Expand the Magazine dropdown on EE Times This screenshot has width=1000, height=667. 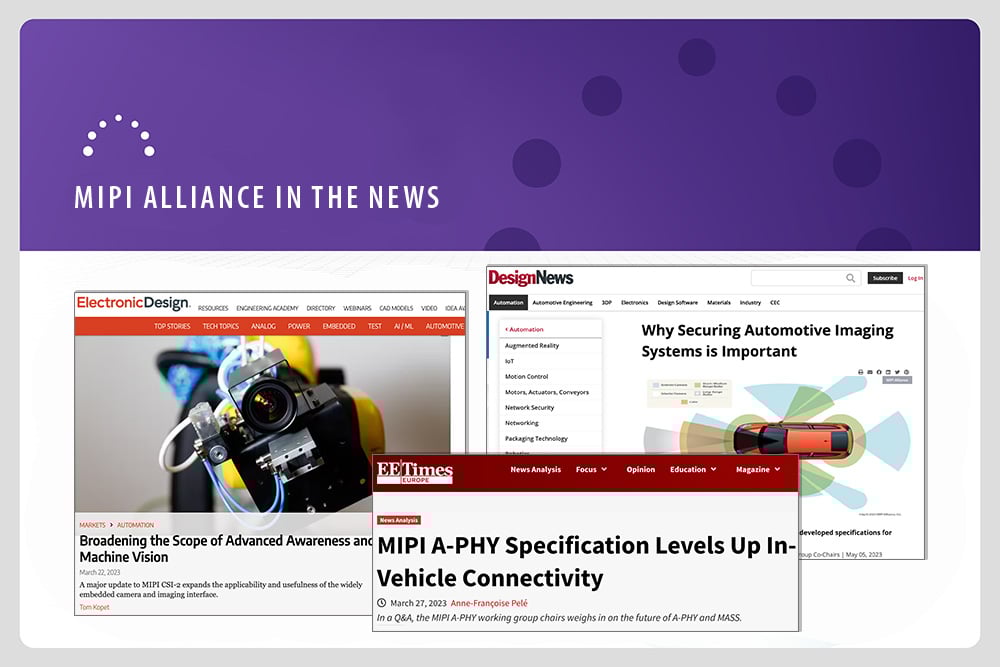(x=757, y=469)
